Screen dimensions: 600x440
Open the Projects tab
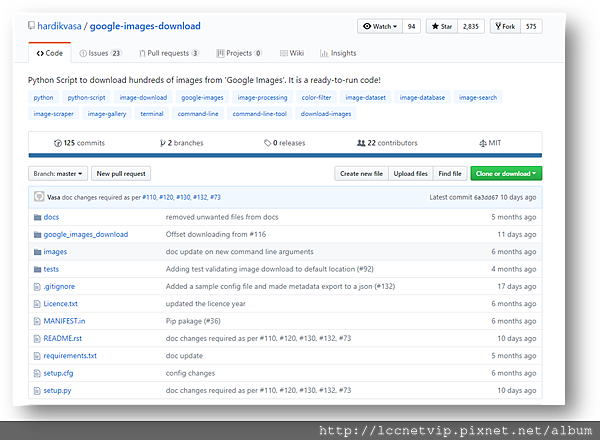tap(239, 53)
